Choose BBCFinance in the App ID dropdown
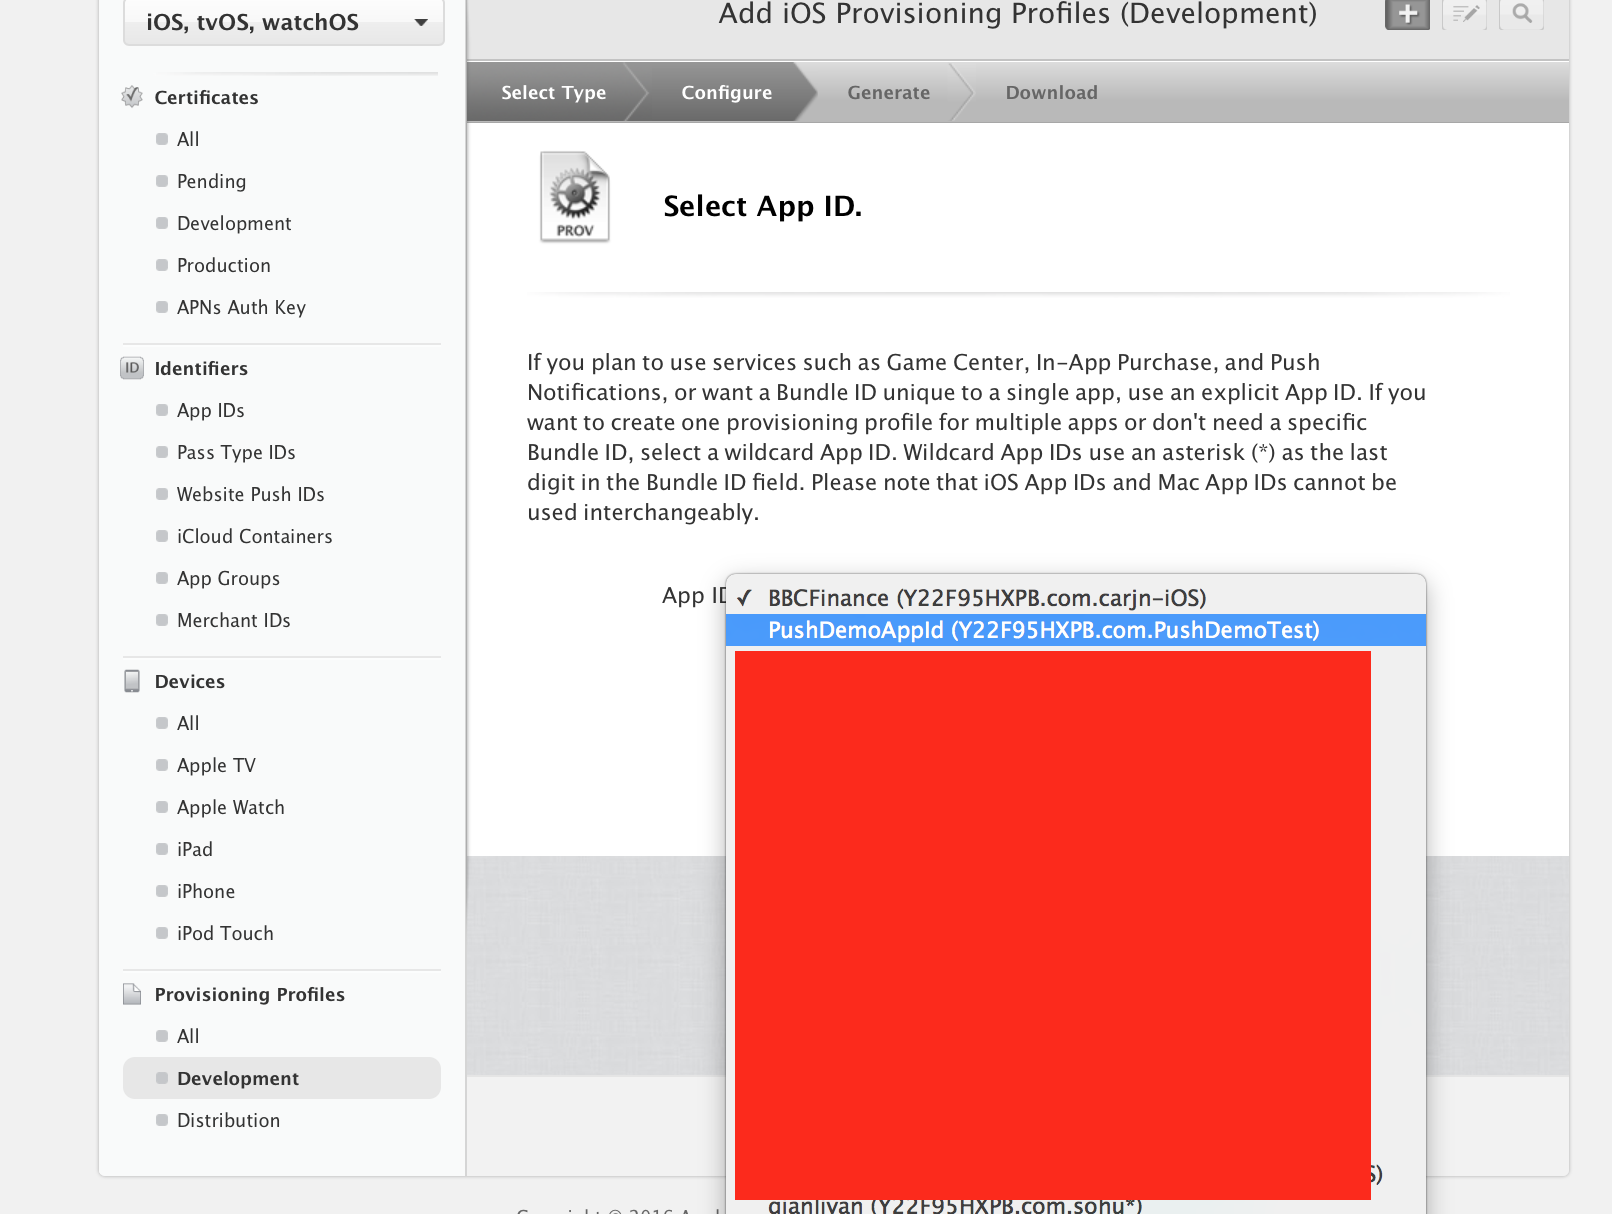Viewport: 1612px width, 1214px height. [x=986, y=598]
